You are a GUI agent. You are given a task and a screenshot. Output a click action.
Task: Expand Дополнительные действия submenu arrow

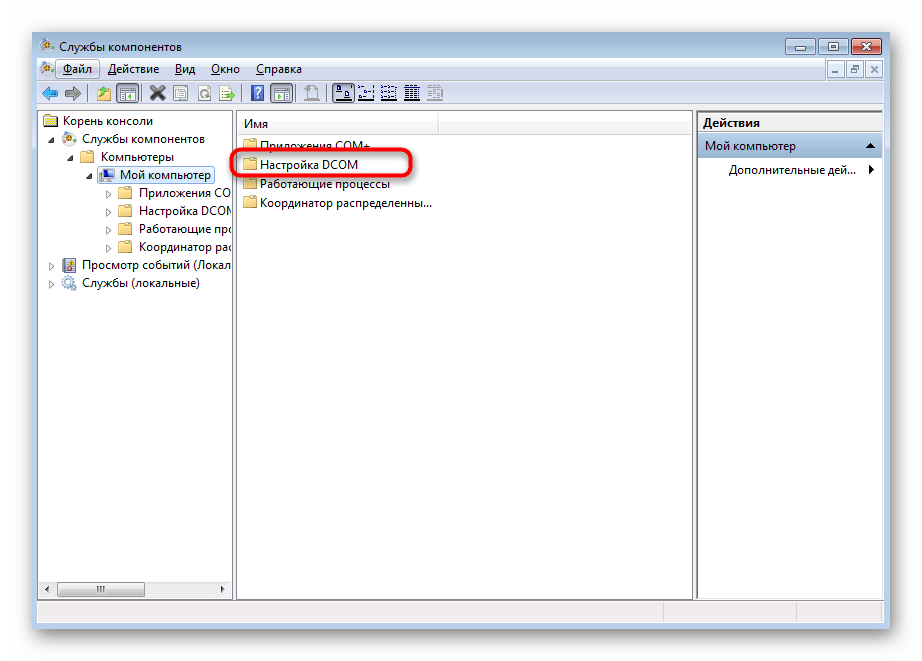(x=871, y=170)
